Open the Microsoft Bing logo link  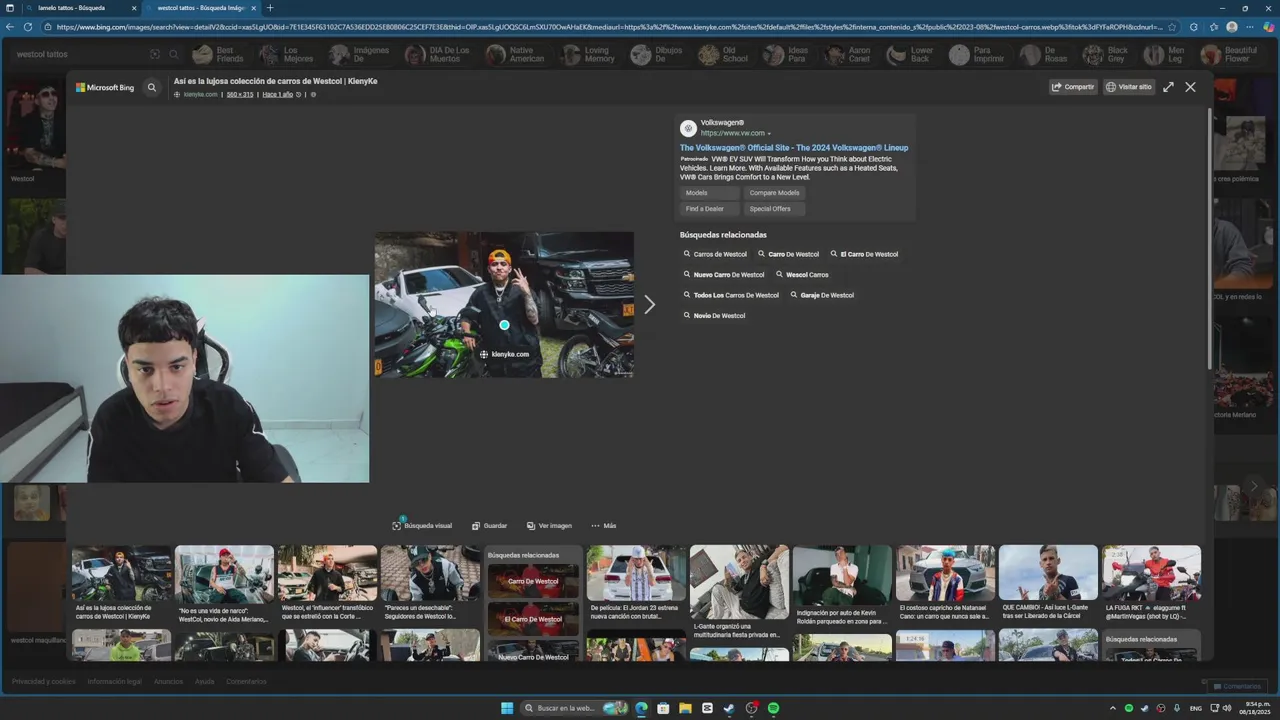tap(105, 88)
